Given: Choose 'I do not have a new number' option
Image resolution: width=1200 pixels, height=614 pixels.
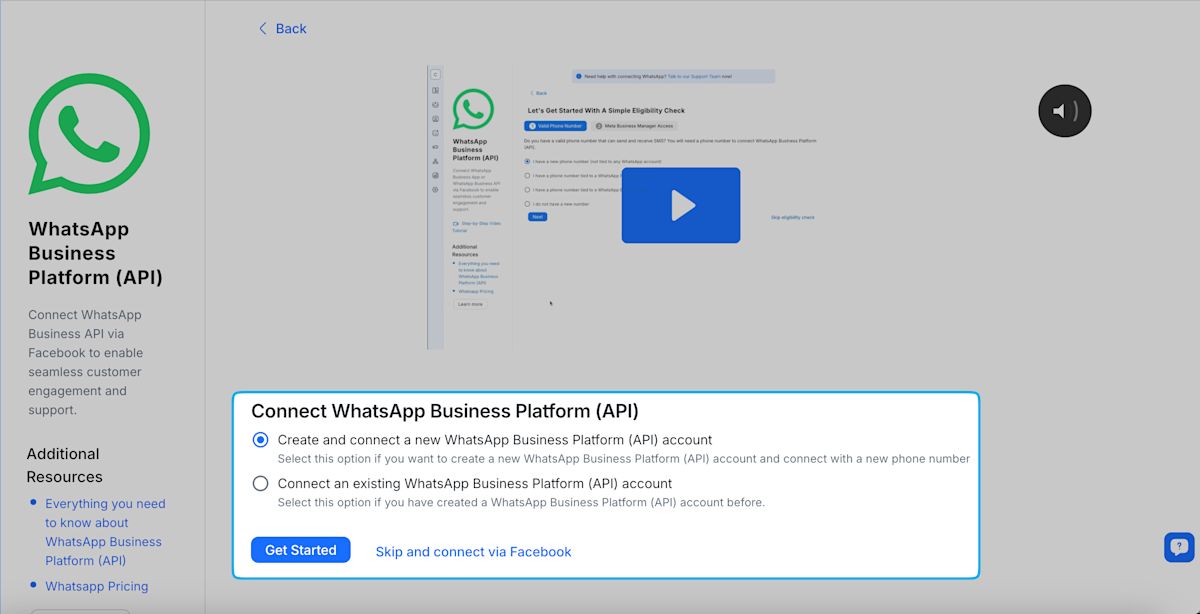Looking at the screenshot, I should pyautogui.click(x=527, y=204).
